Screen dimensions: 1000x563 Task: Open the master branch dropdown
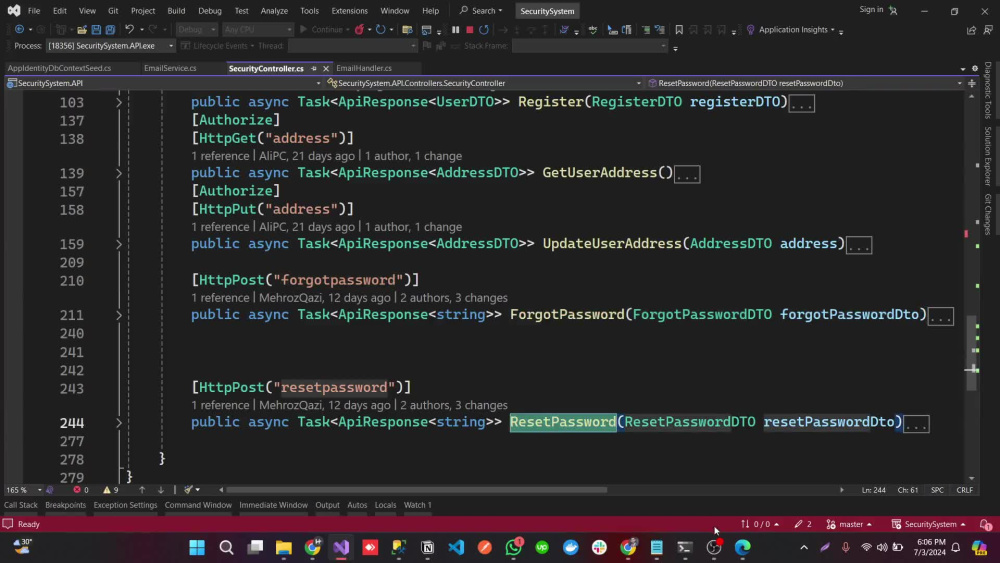click(x=849, y=524)
